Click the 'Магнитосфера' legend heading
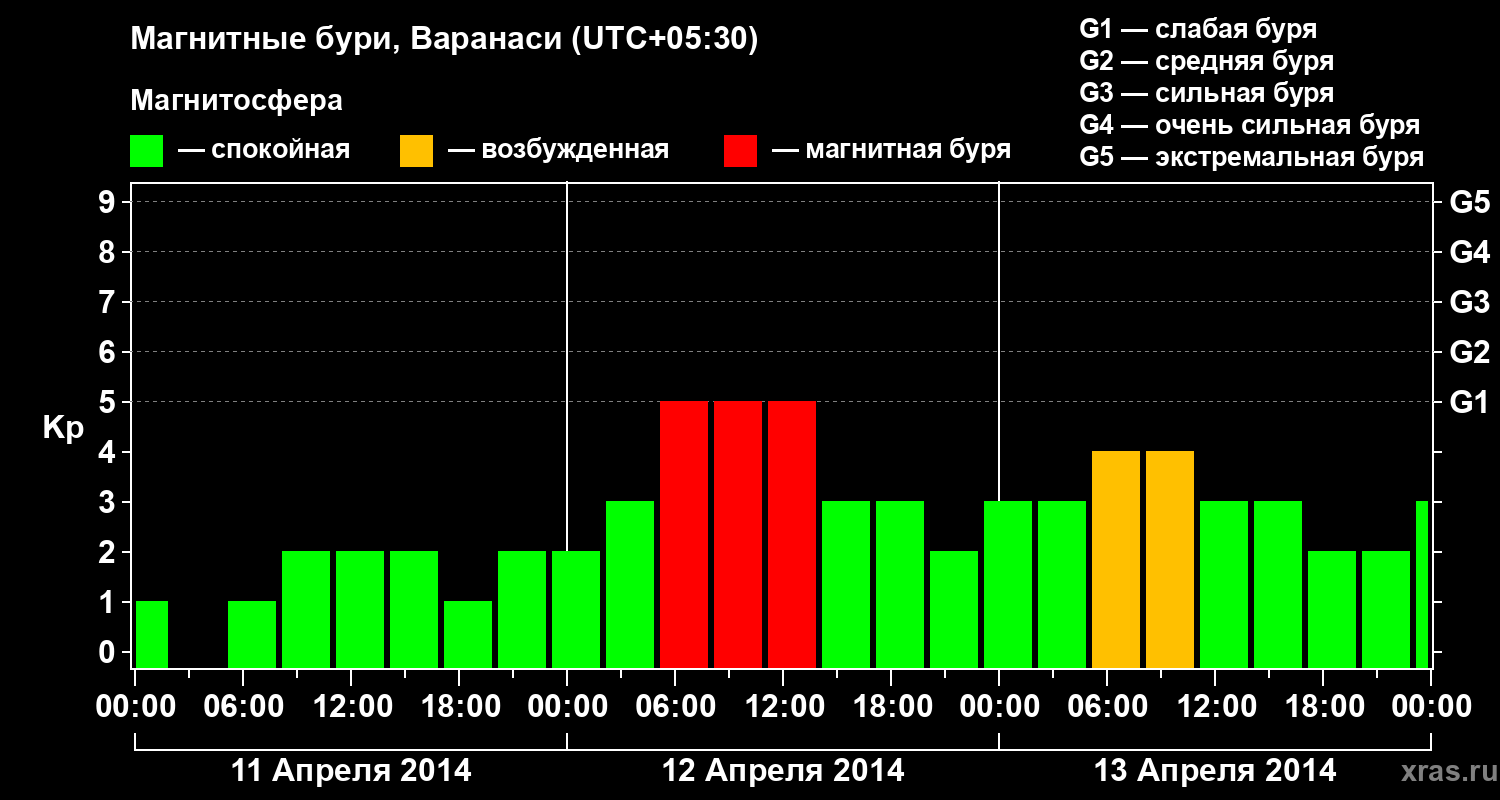This screenshot has height=800, width=1500. 237,101
